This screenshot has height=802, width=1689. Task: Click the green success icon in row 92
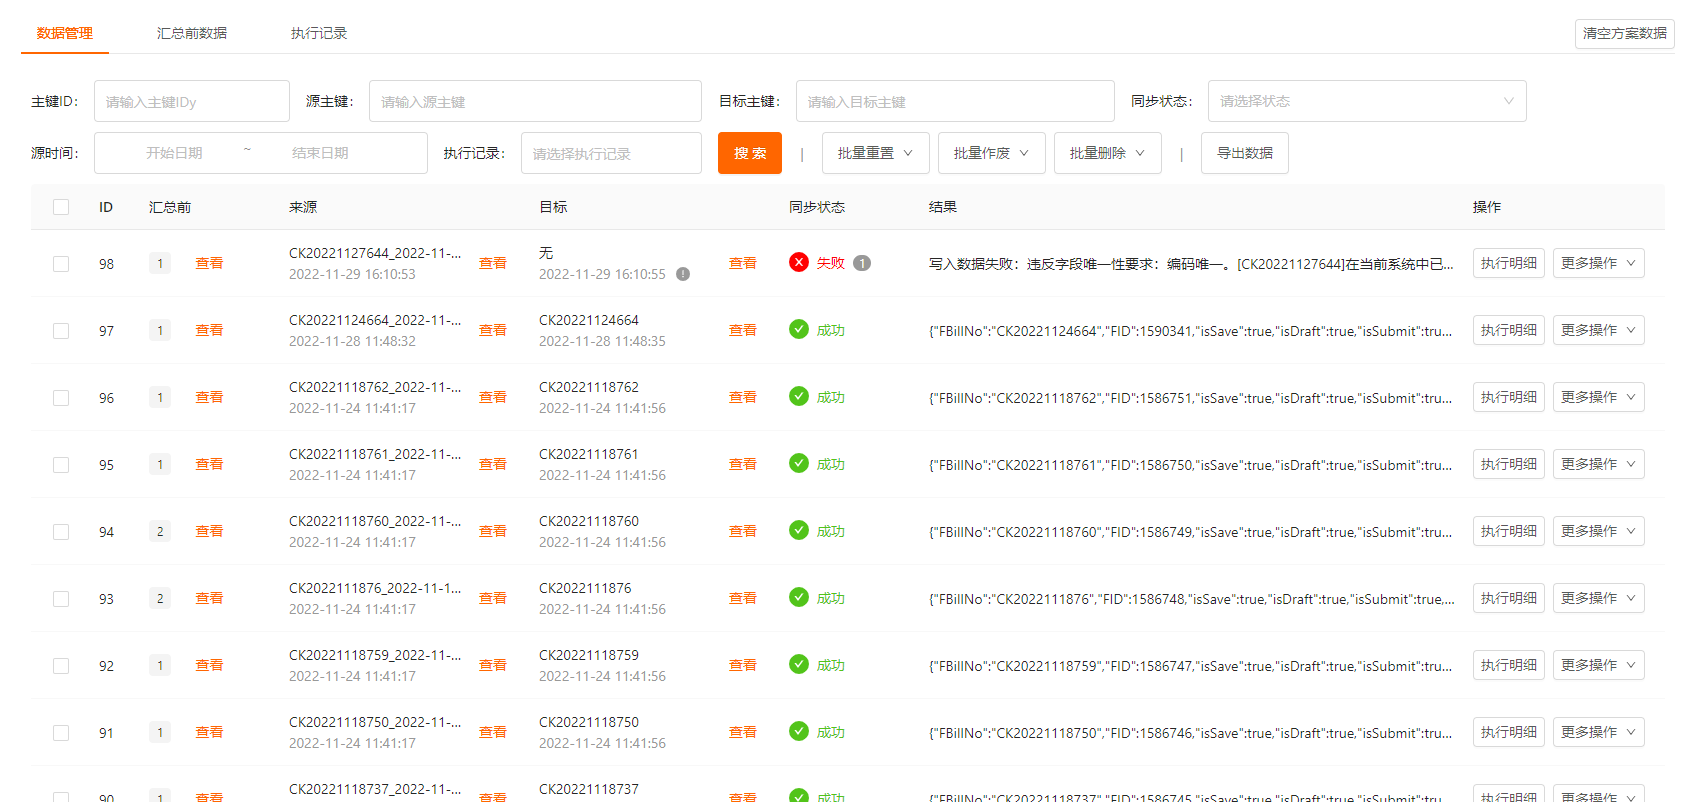798,665
